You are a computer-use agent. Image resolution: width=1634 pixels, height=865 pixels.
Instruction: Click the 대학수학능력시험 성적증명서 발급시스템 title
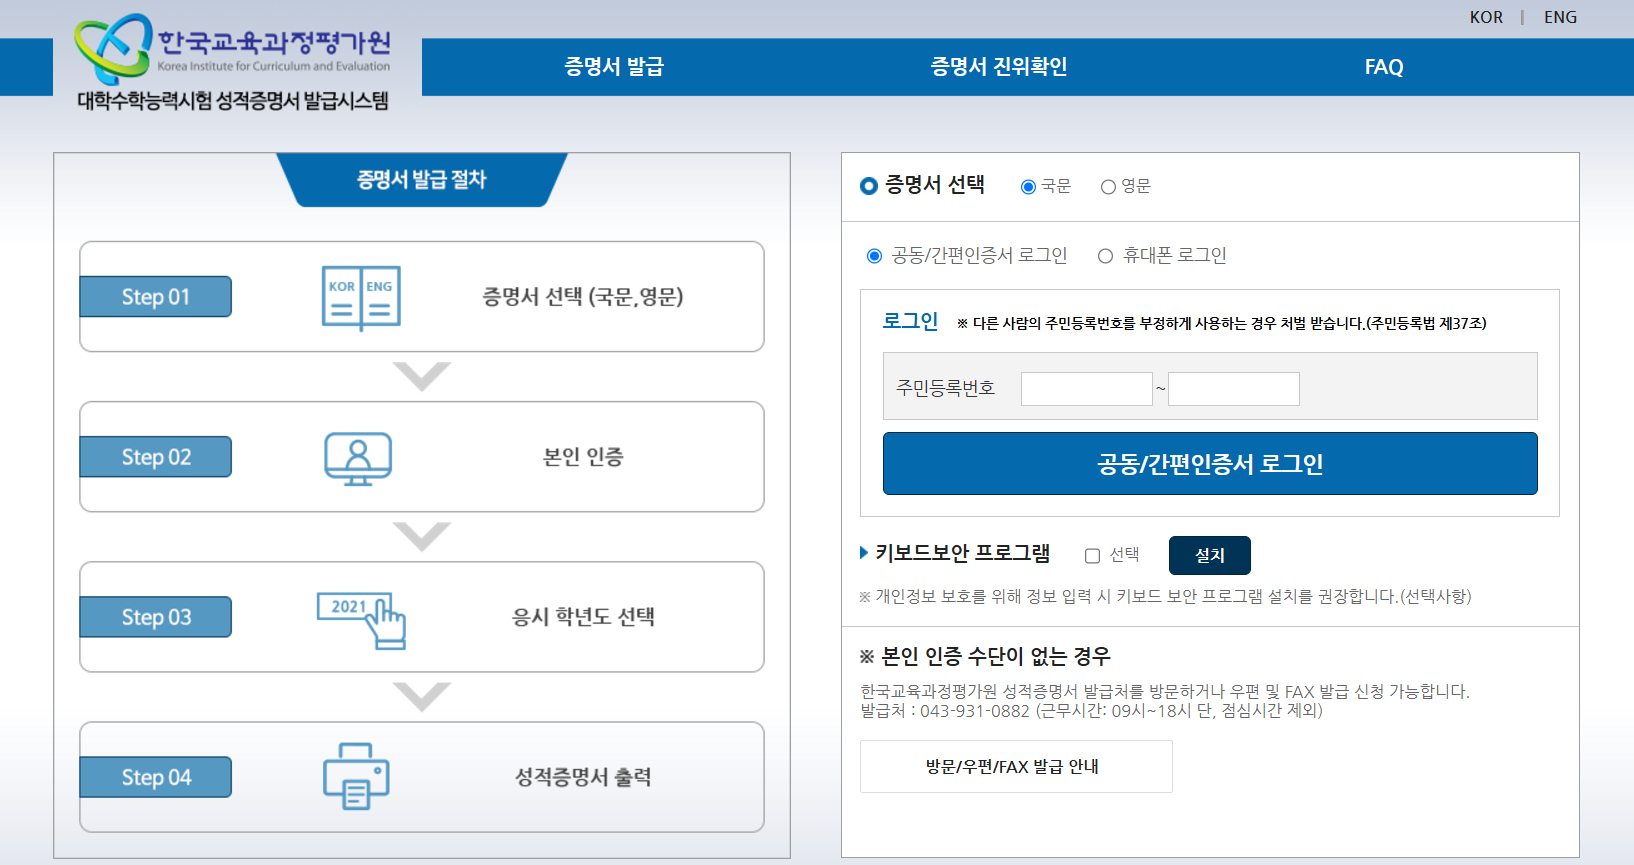click(x=233, y=101)
